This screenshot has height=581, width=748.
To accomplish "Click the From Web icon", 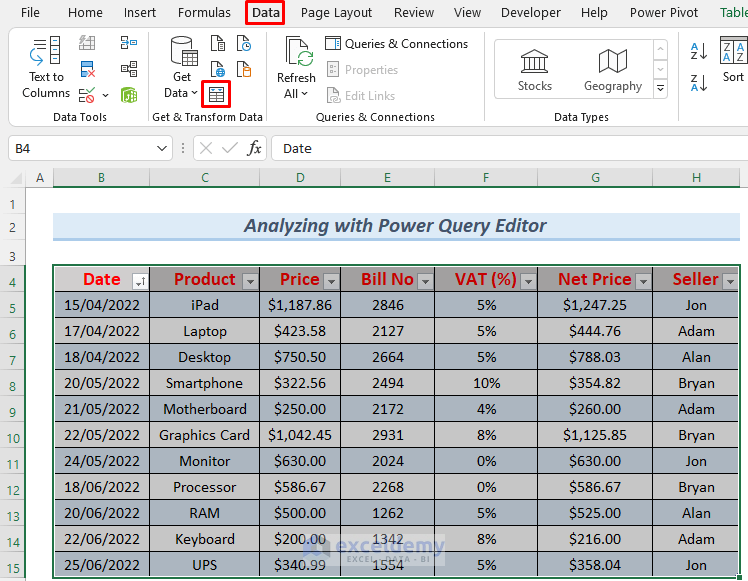I will coord(217,69).
